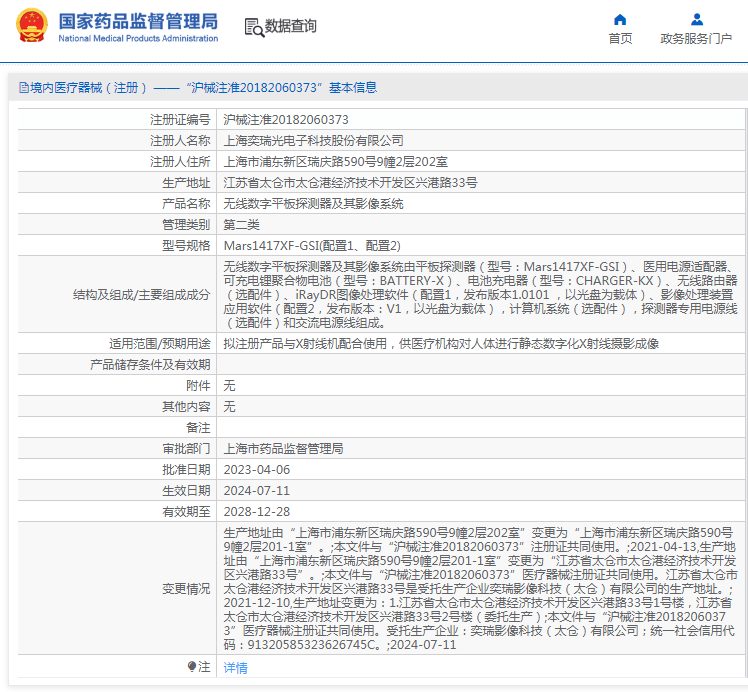The width and height of the screenshot is (748, 692).
Task: Click effective date 2024-07-11
Action: pyautogui.click(x=257, y=490)
